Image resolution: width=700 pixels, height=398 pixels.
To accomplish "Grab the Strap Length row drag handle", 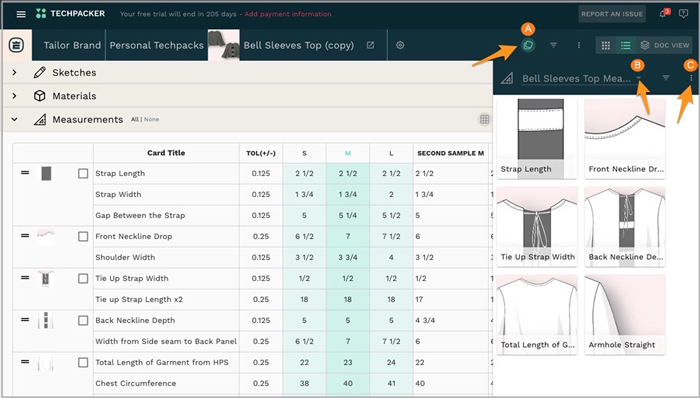I will (x=25, y=173).
